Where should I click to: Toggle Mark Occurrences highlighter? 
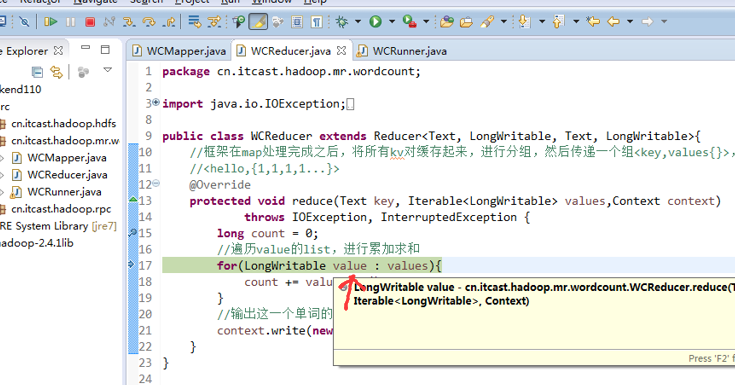tap(258, 22)
